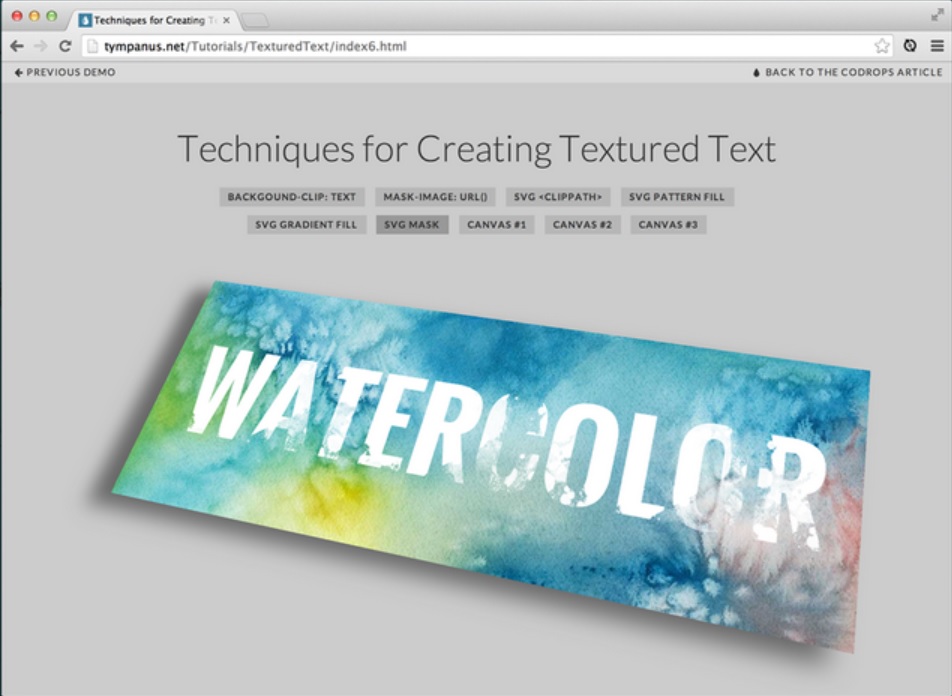The height and width of the screenshot is (696, 952).
Task: Reload the page with the refresh icon
Action: (x=65, y=46)
